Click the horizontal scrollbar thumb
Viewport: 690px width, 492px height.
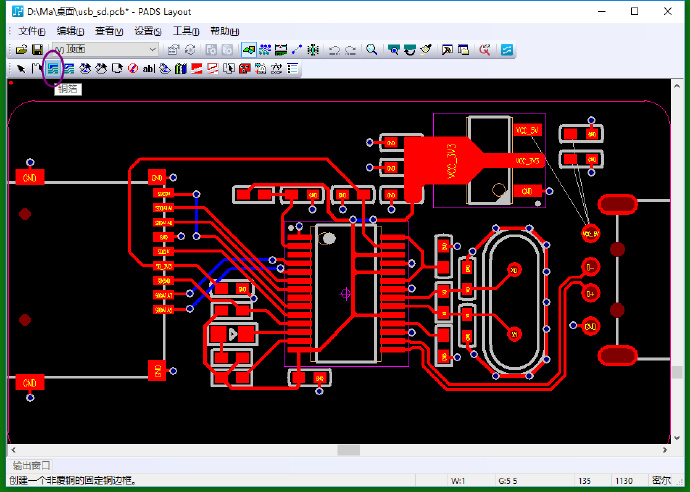(349, 450)
